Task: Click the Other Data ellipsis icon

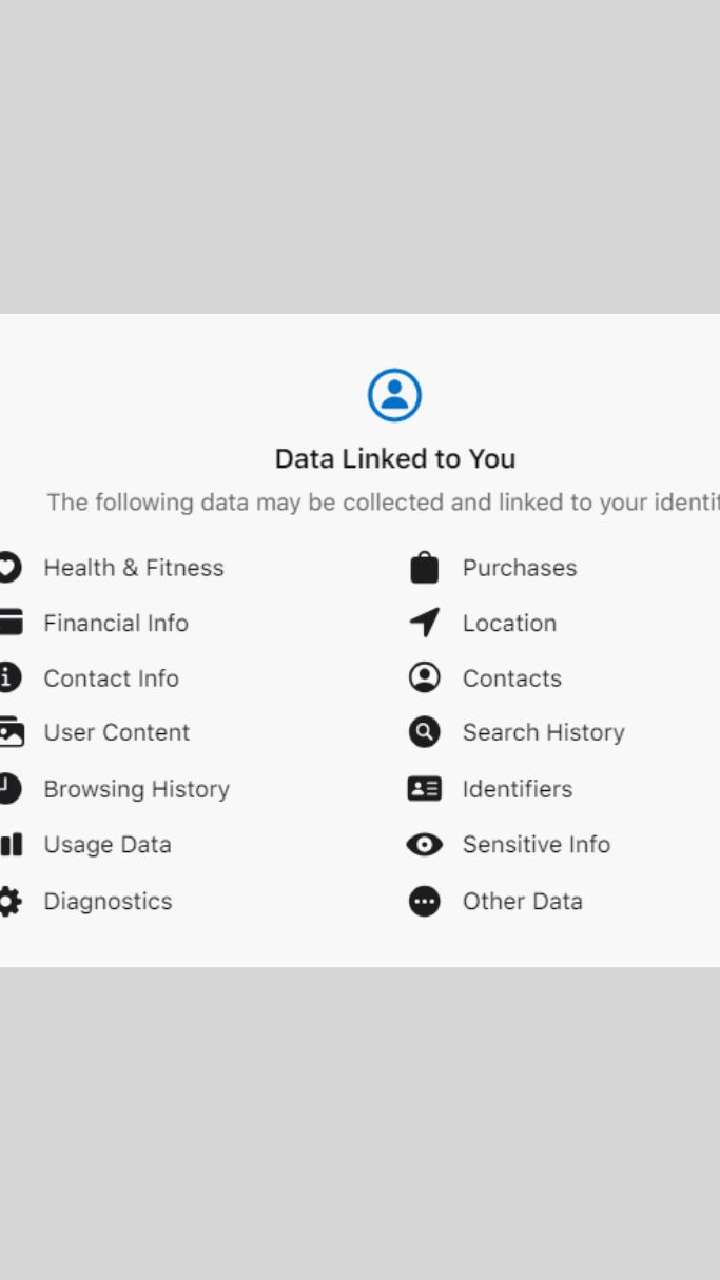Action: point(425,901)
